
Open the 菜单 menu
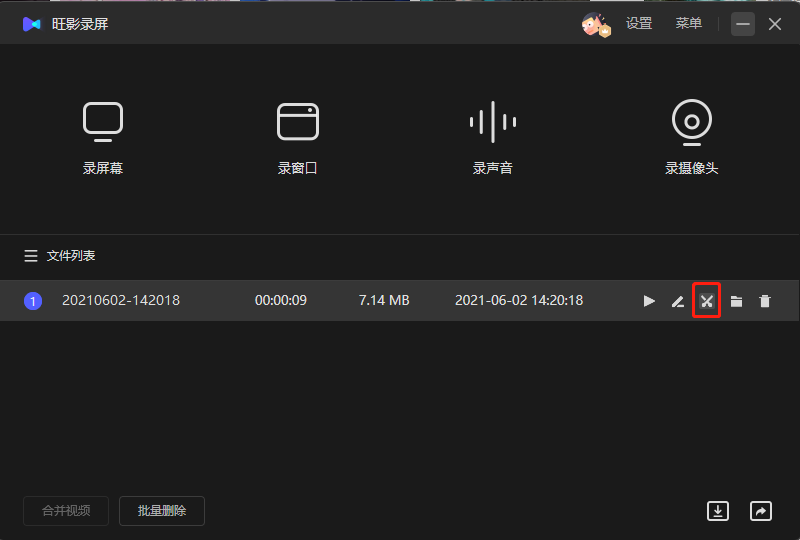pos(688,23)
